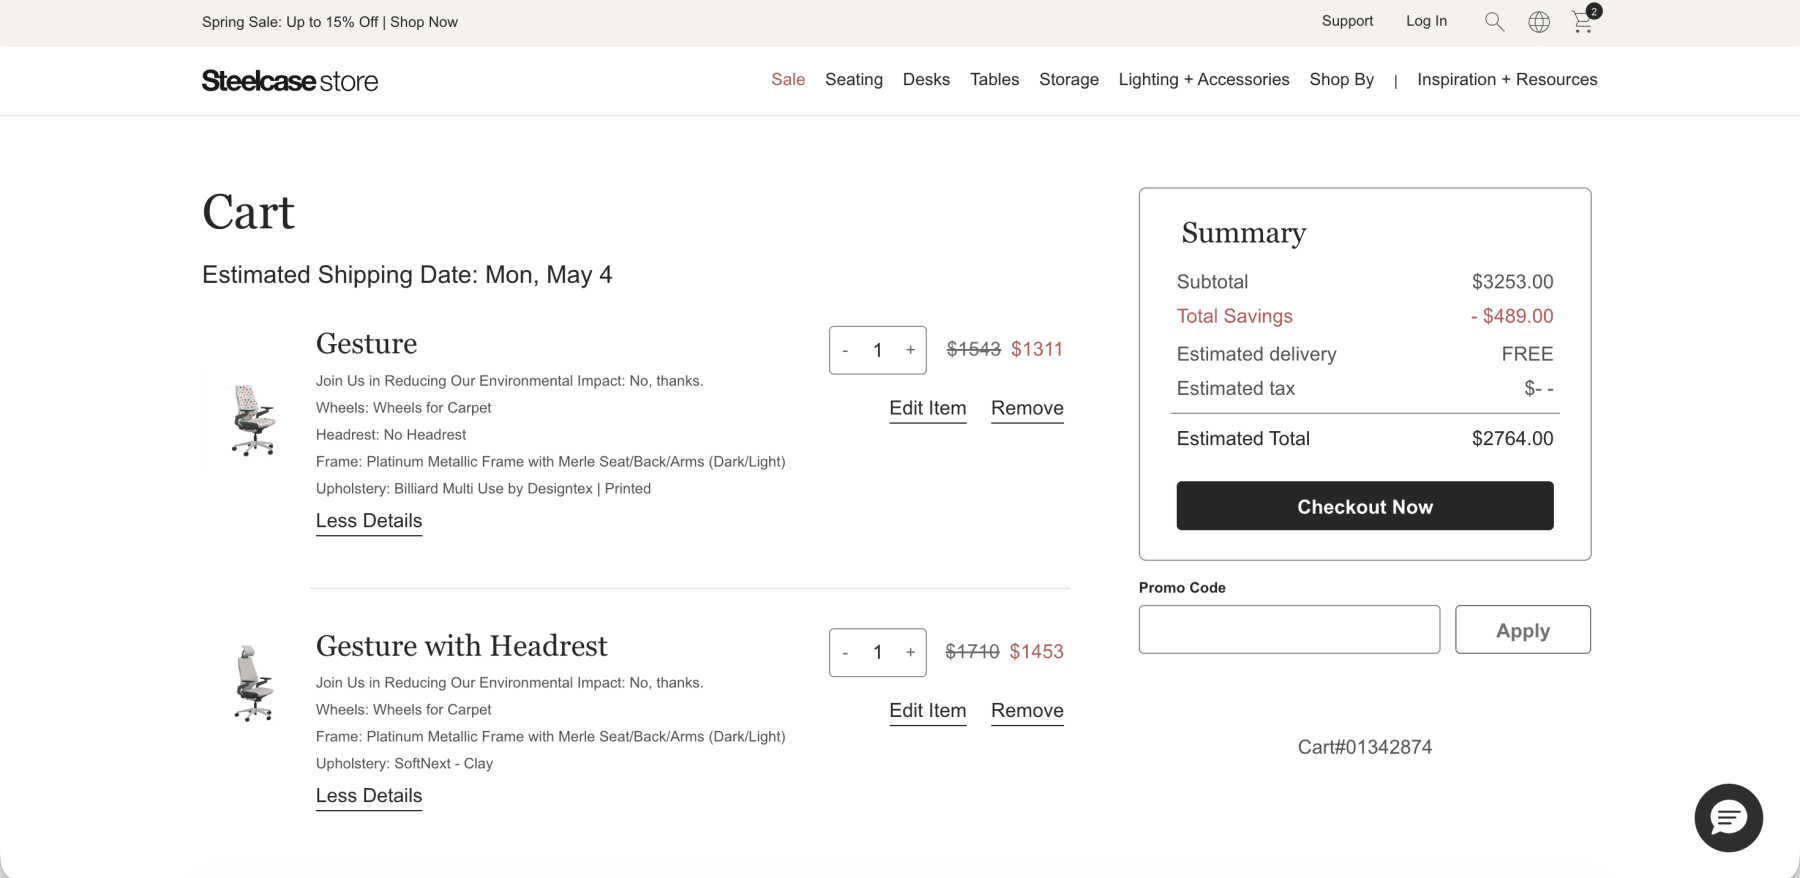Select Estimated Shipping Date Mon, May 4
Screen dimensions: 1800x878
pos(407,275)
